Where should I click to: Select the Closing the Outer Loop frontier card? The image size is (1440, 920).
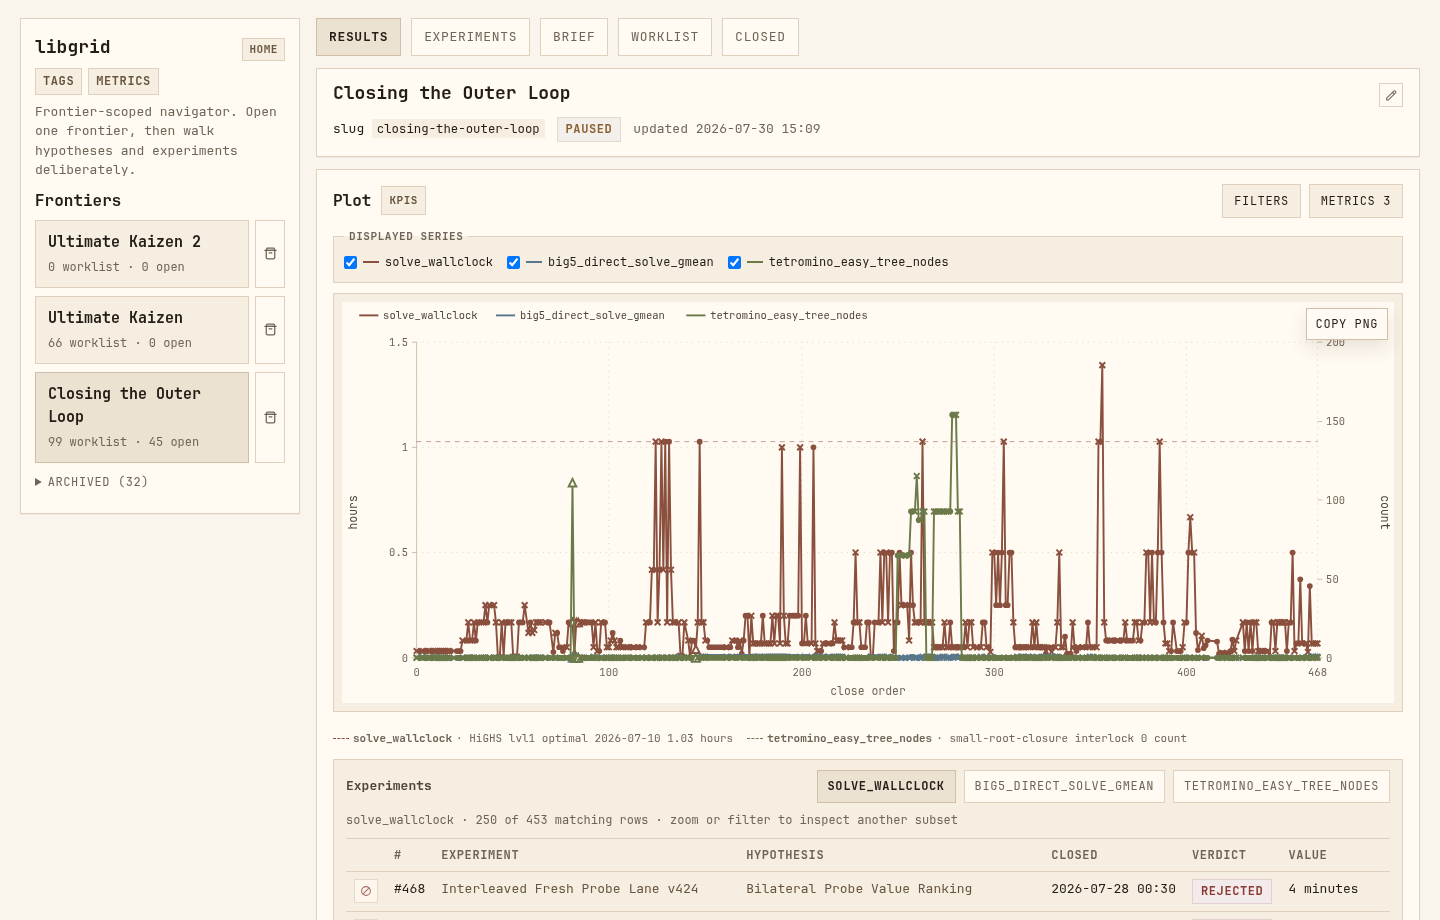pyautogui.click(x=142, y=418)
